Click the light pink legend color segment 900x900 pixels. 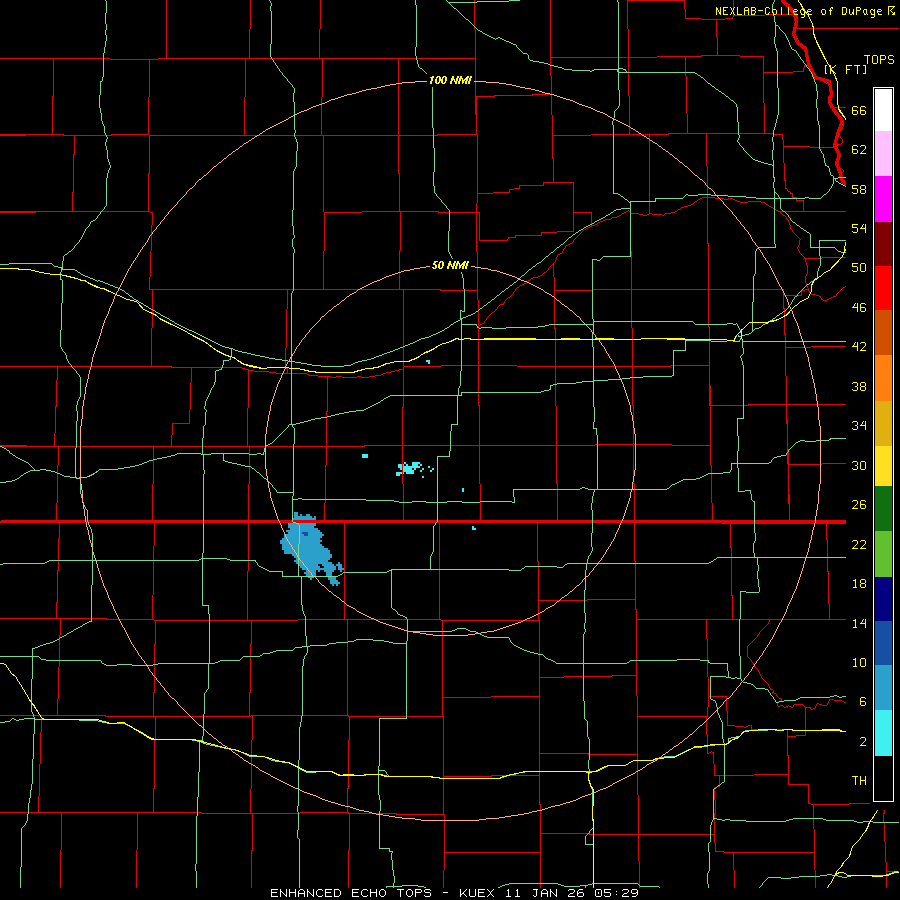pos(883,154)
